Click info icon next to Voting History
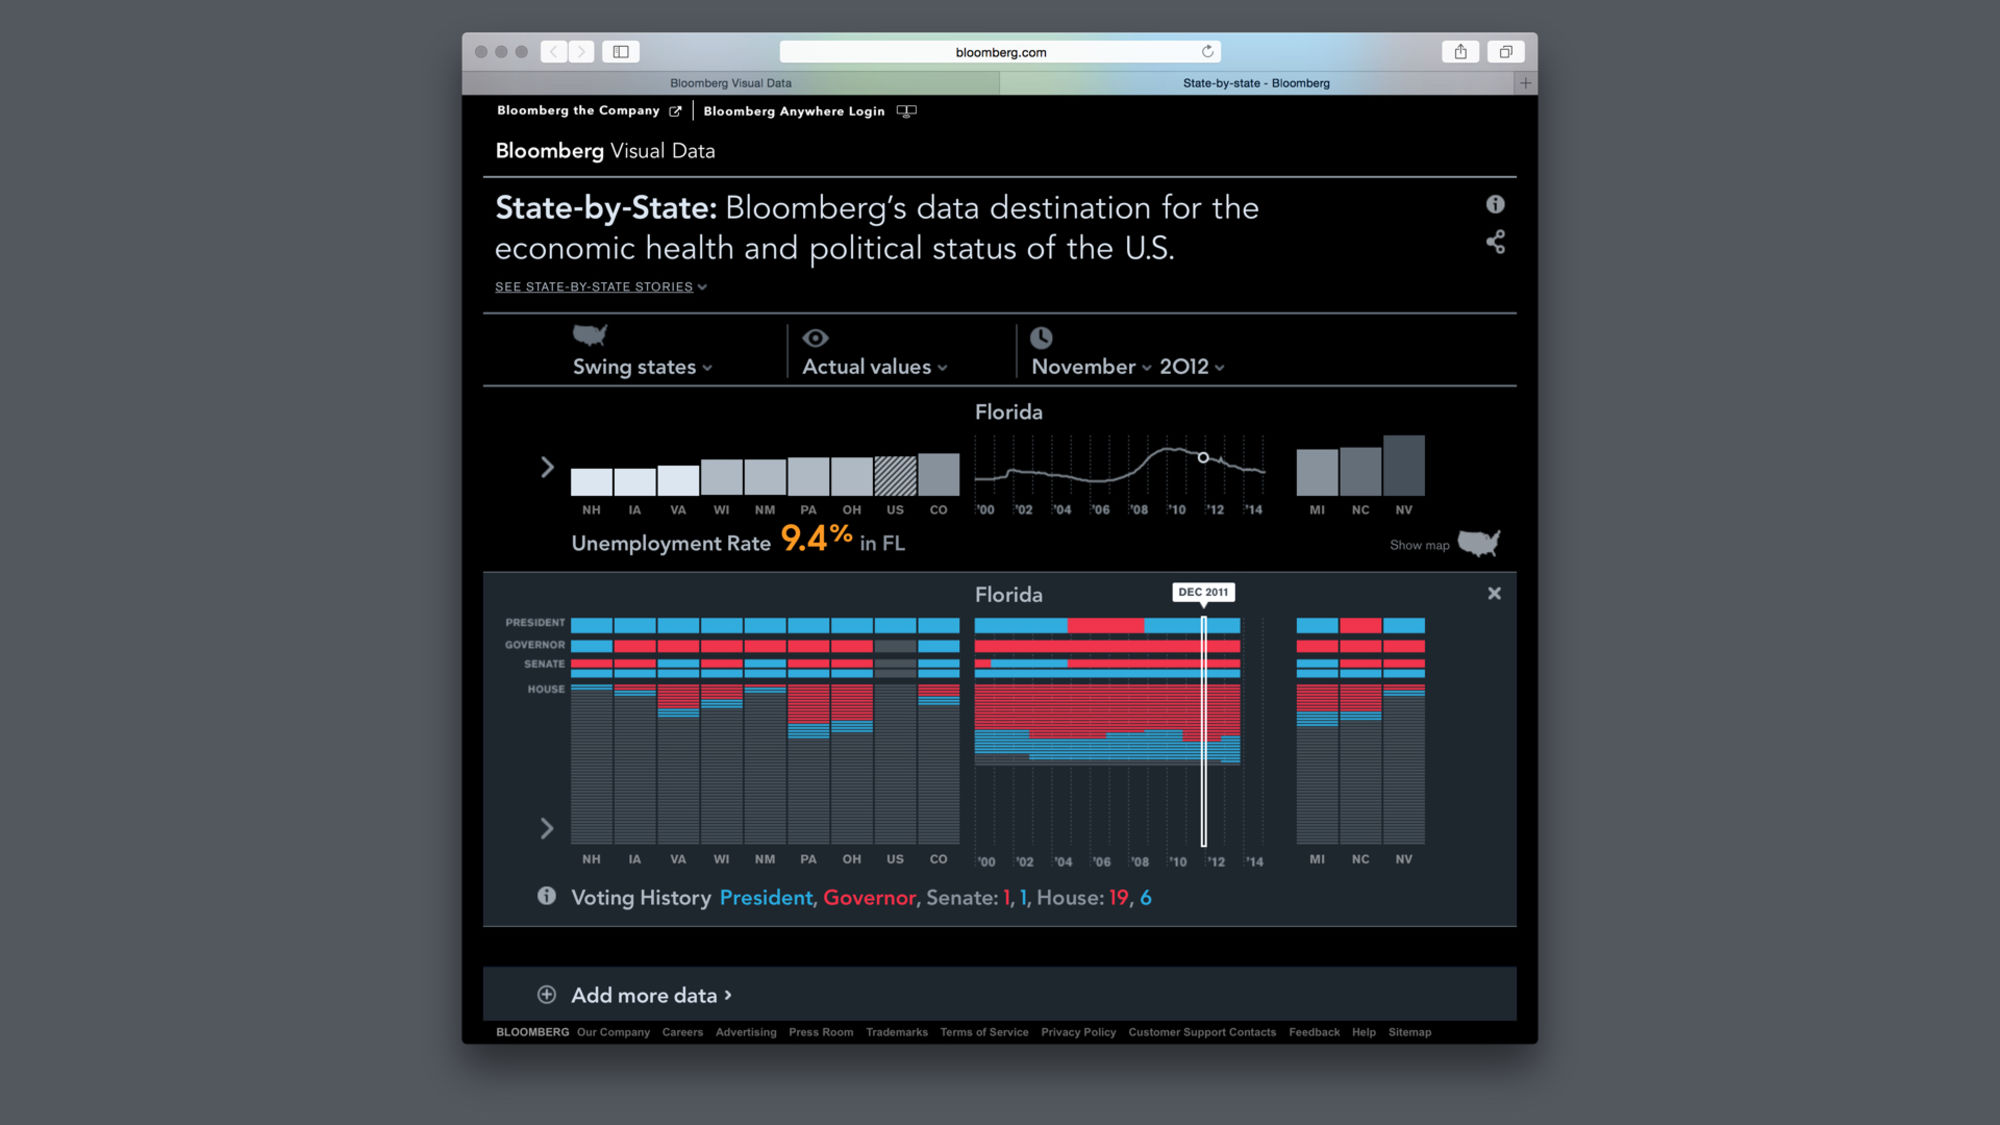 (x=546, y=896)
